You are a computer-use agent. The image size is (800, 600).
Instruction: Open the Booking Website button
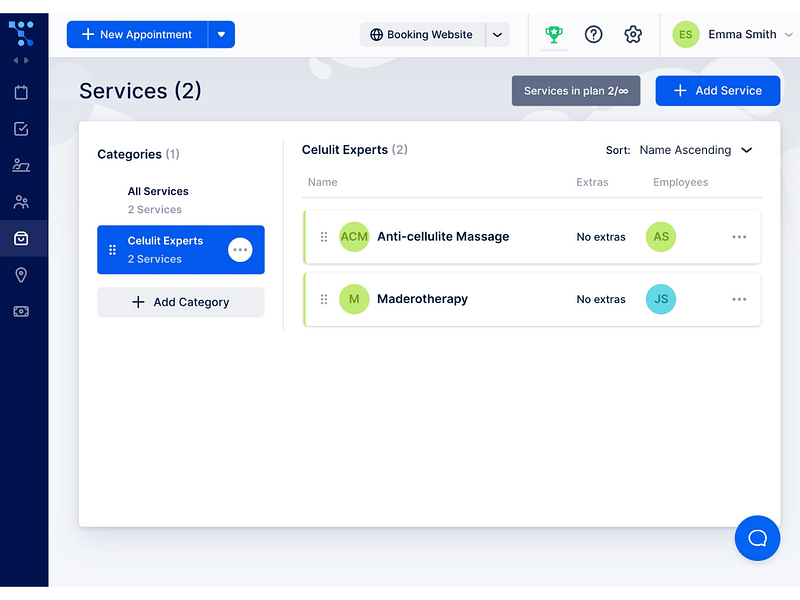pos(422,35)
